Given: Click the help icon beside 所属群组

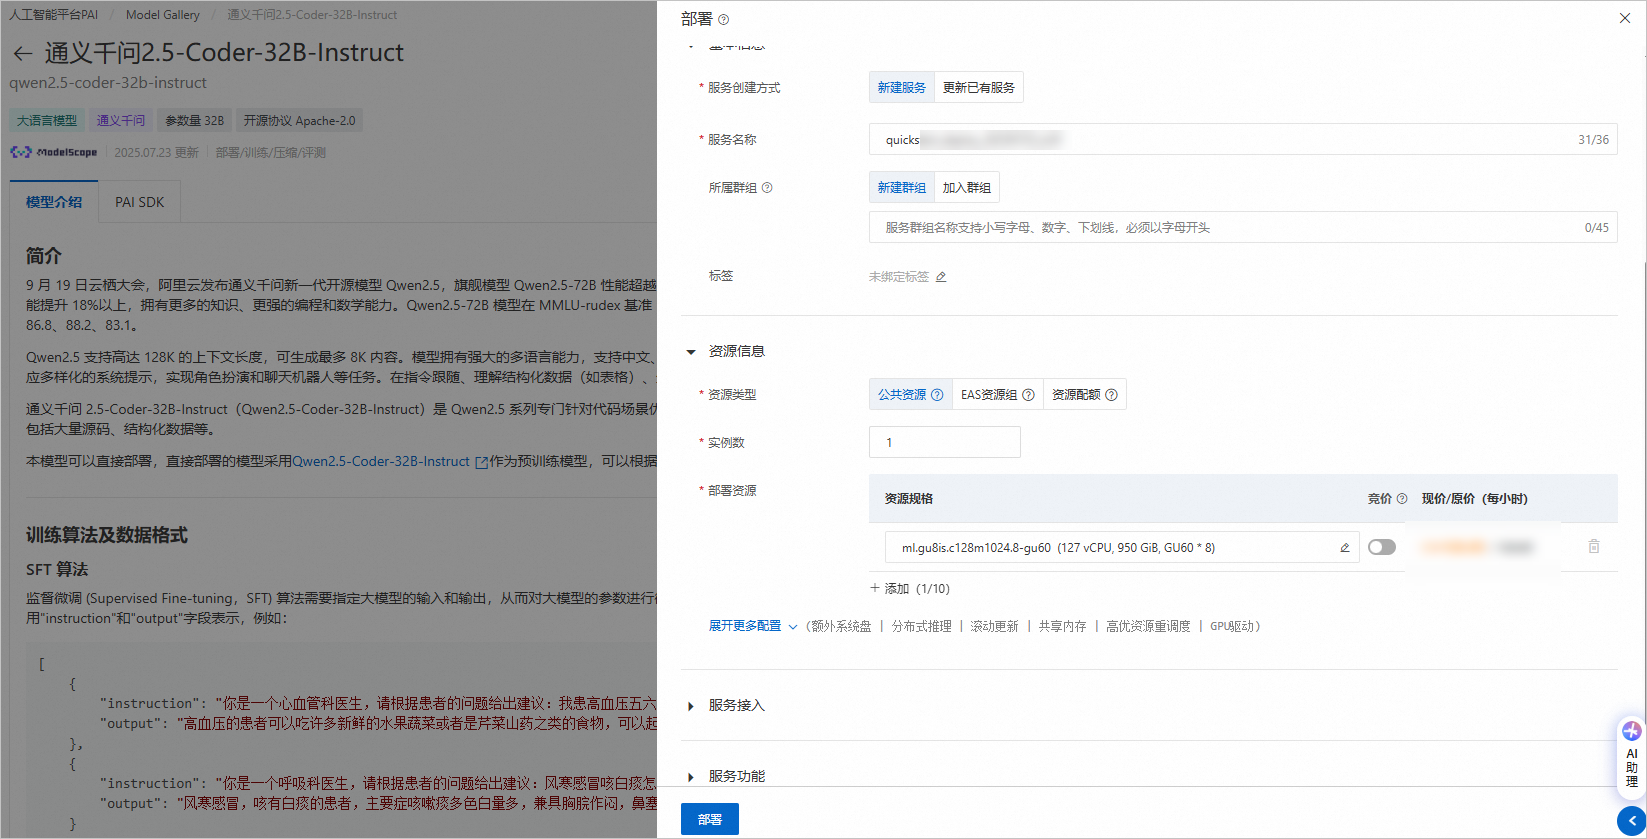Looking at the screenshot, I should tap(767, 188).
